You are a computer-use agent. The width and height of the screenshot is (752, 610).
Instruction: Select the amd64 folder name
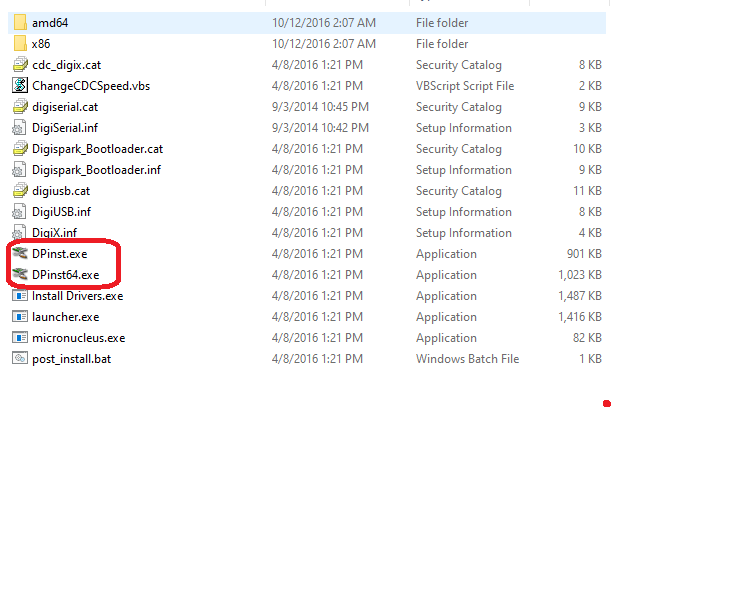coord(50,23)
